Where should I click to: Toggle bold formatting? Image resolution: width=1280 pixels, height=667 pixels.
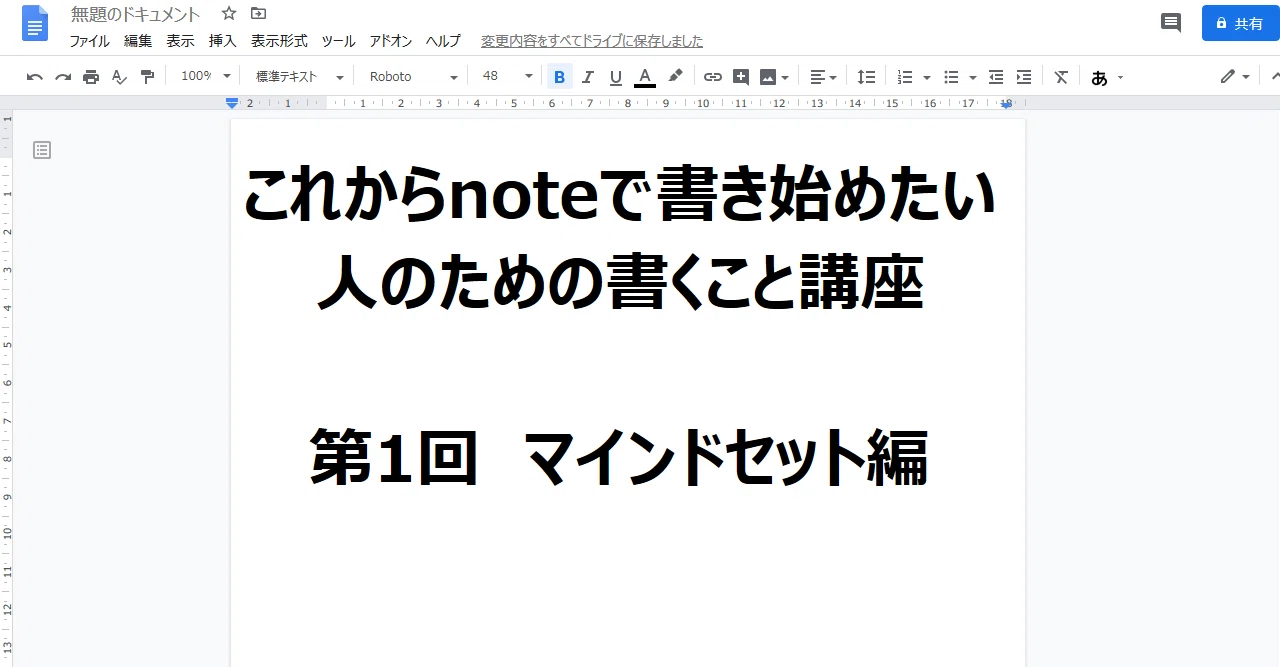point(559,77)
